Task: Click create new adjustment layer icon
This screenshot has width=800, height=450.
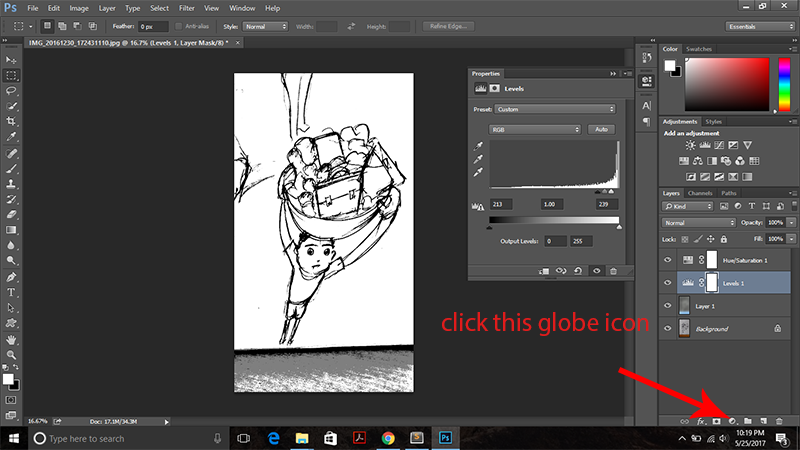Action: coord(732,421)
